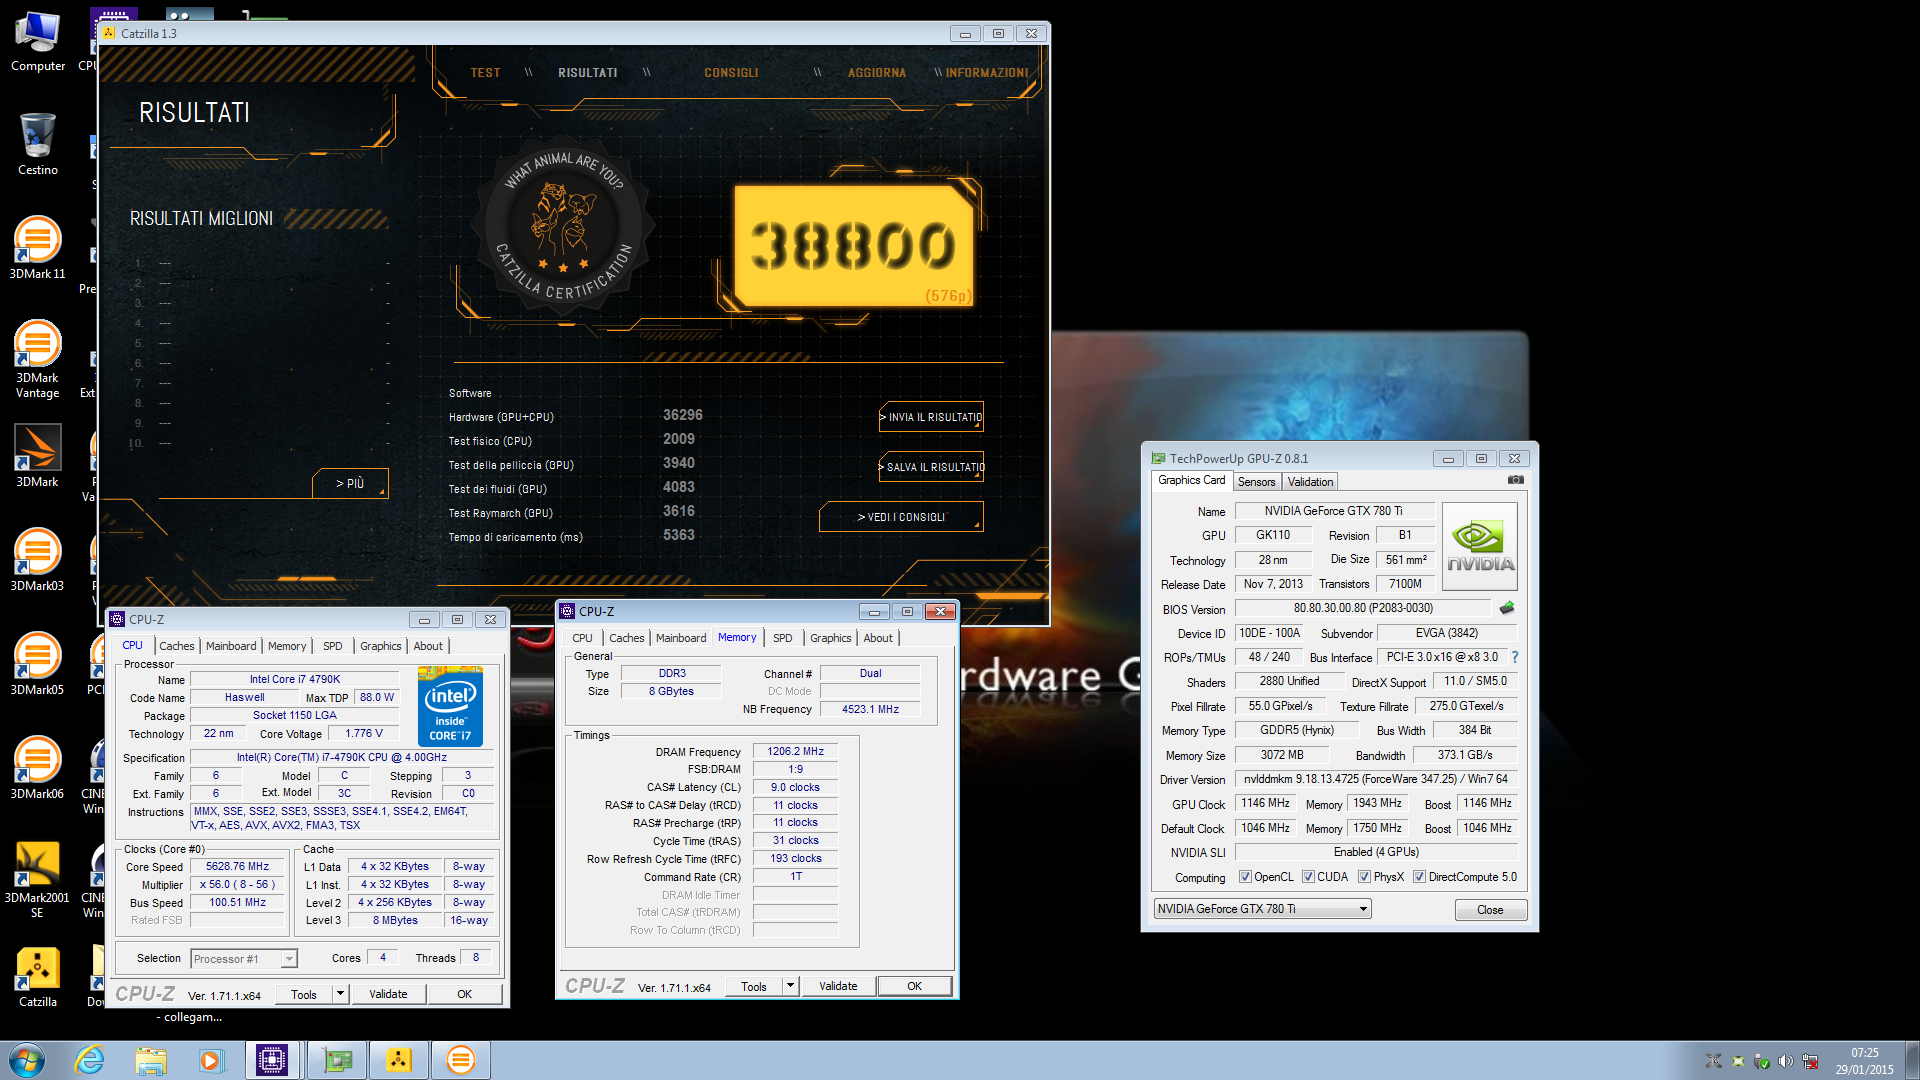Launch 3DMark03 desktop shortcut

pos(37,560)
